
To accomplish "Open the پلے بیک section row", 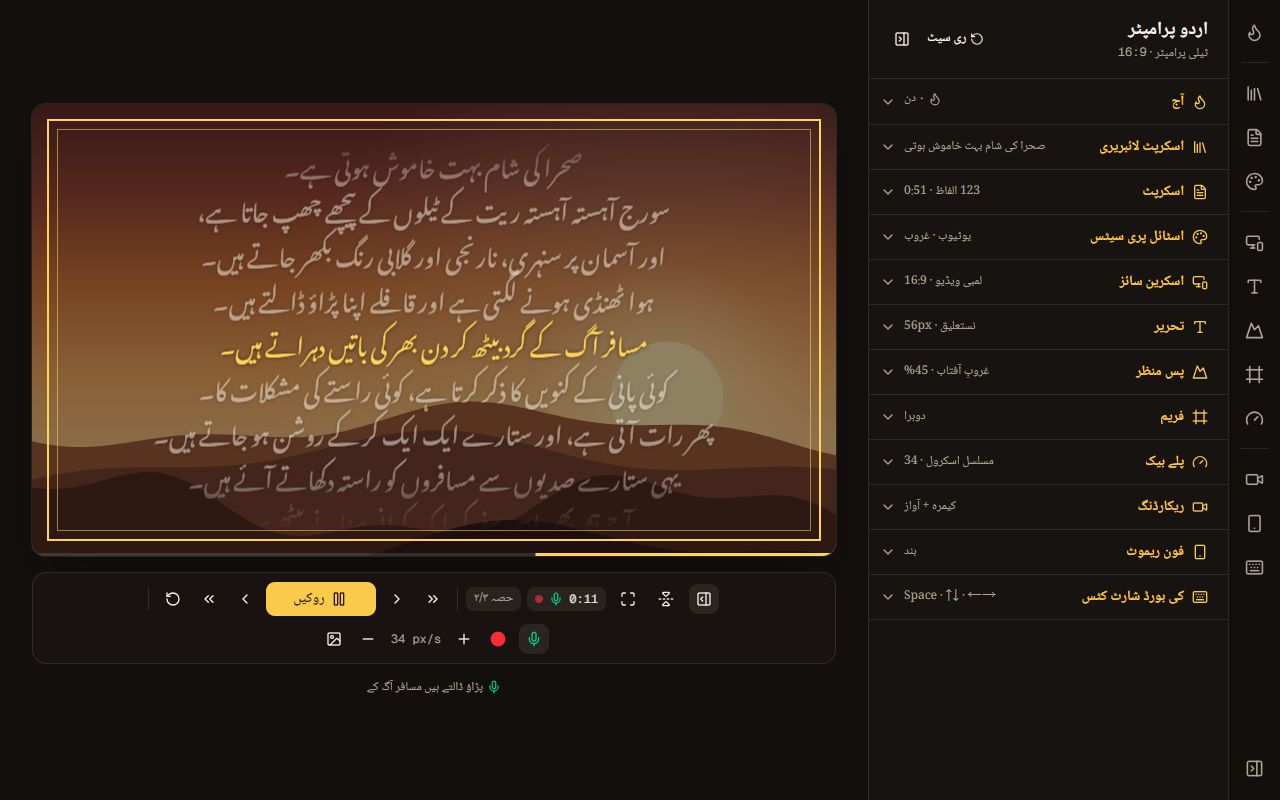I will [1048, 462].
